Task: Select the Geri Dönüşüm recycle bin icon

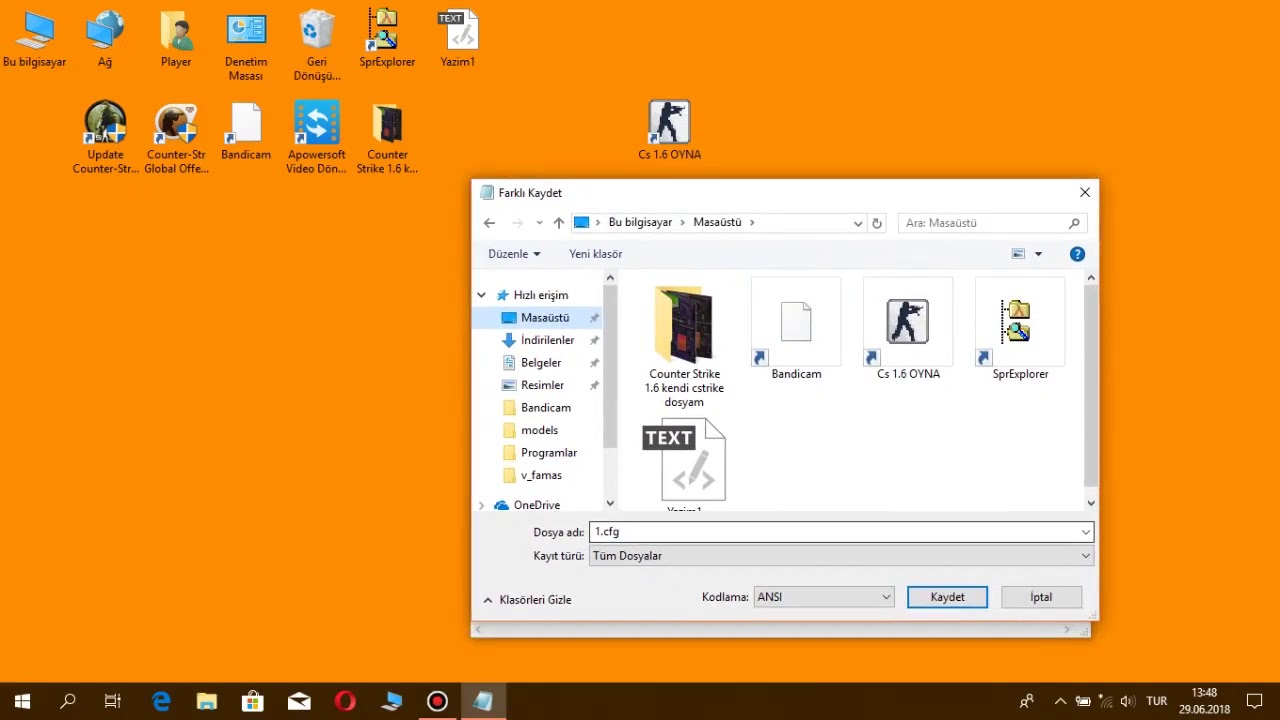Action: coord(317,47)
